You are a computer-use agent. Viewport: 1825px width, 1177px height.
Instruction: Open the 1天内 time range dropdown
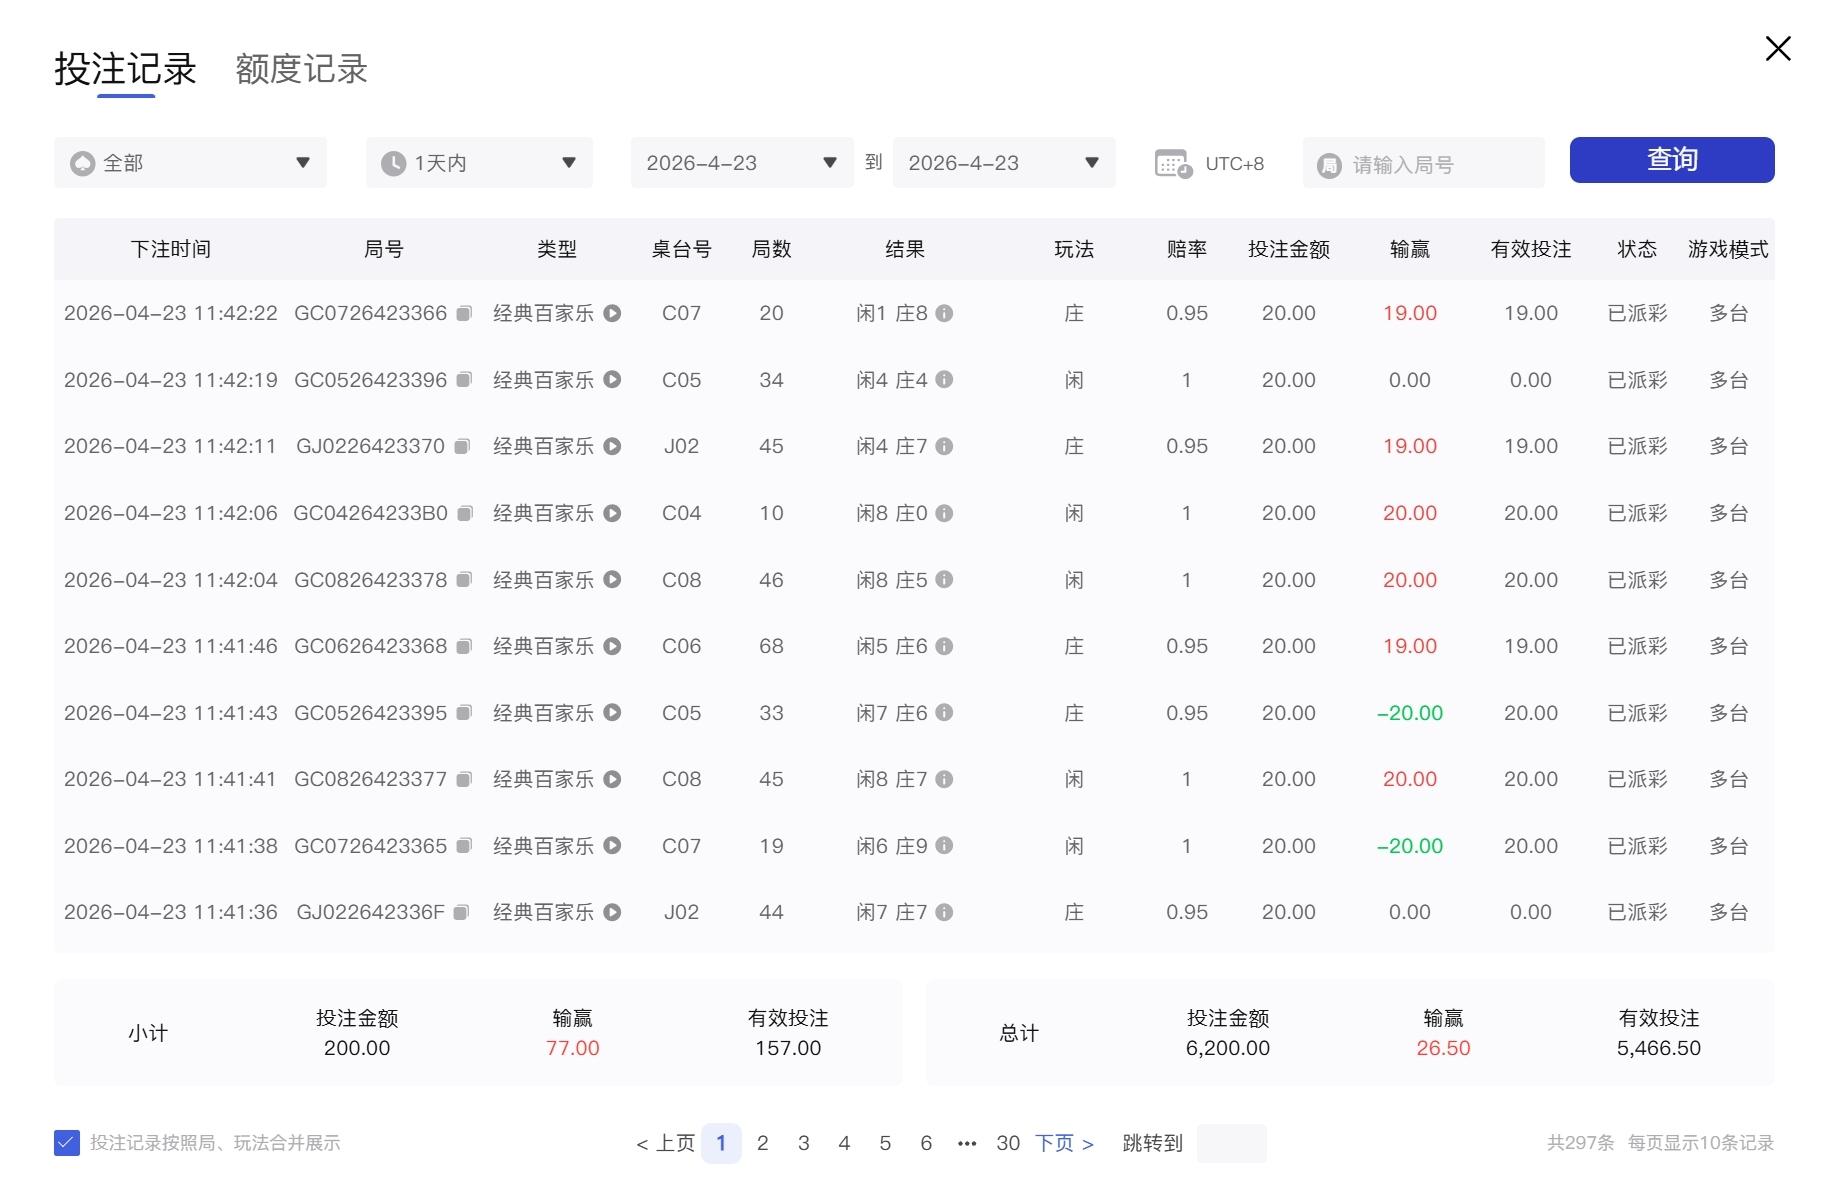pos(479,163)
